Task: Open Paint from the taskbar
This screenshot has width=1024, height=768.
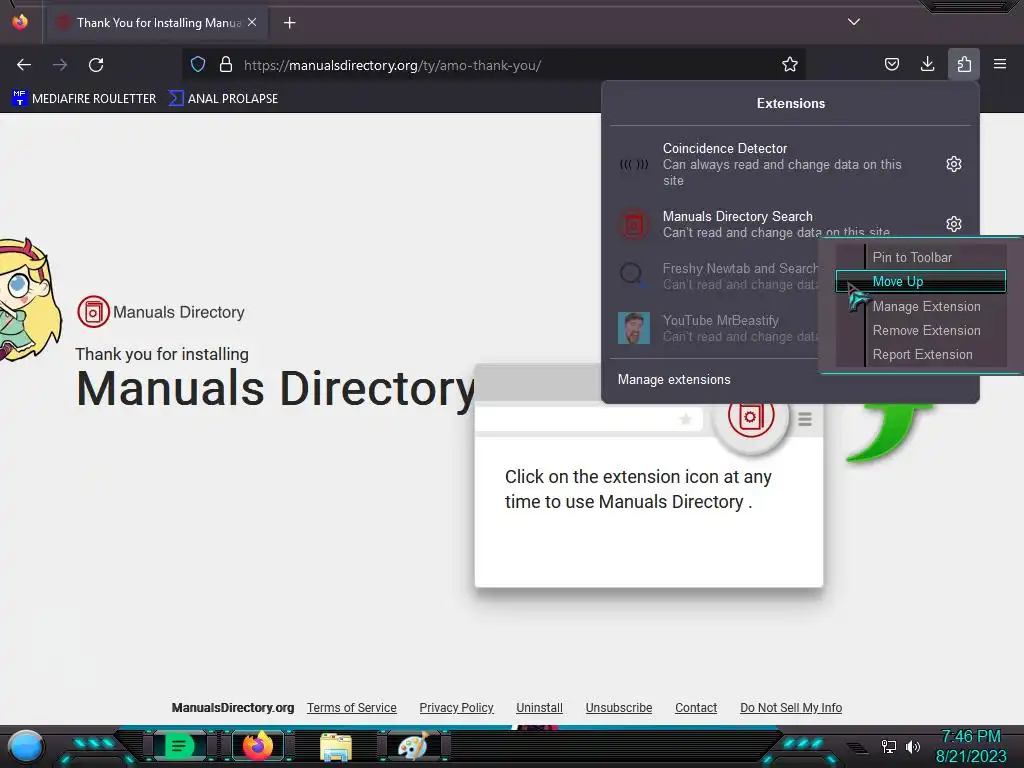Action: pos(413,746)
